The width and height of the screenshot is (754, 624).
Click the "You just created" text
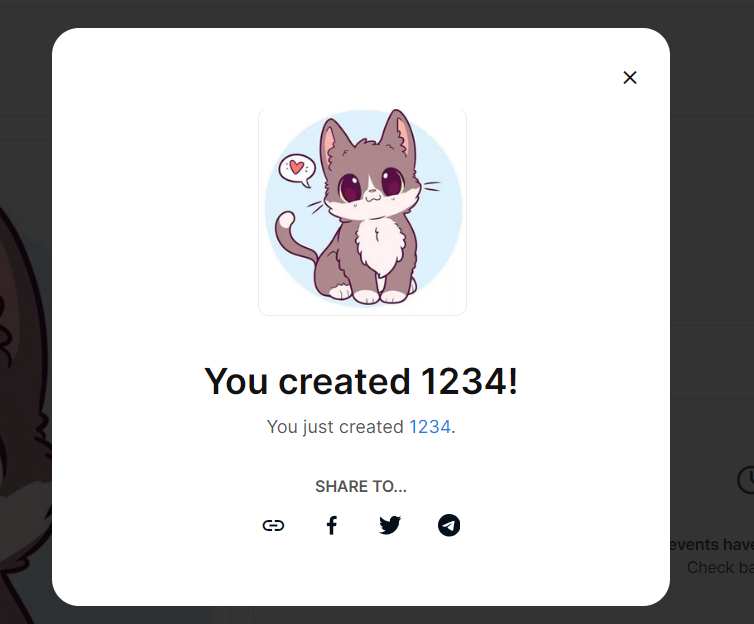coord(335,427)
